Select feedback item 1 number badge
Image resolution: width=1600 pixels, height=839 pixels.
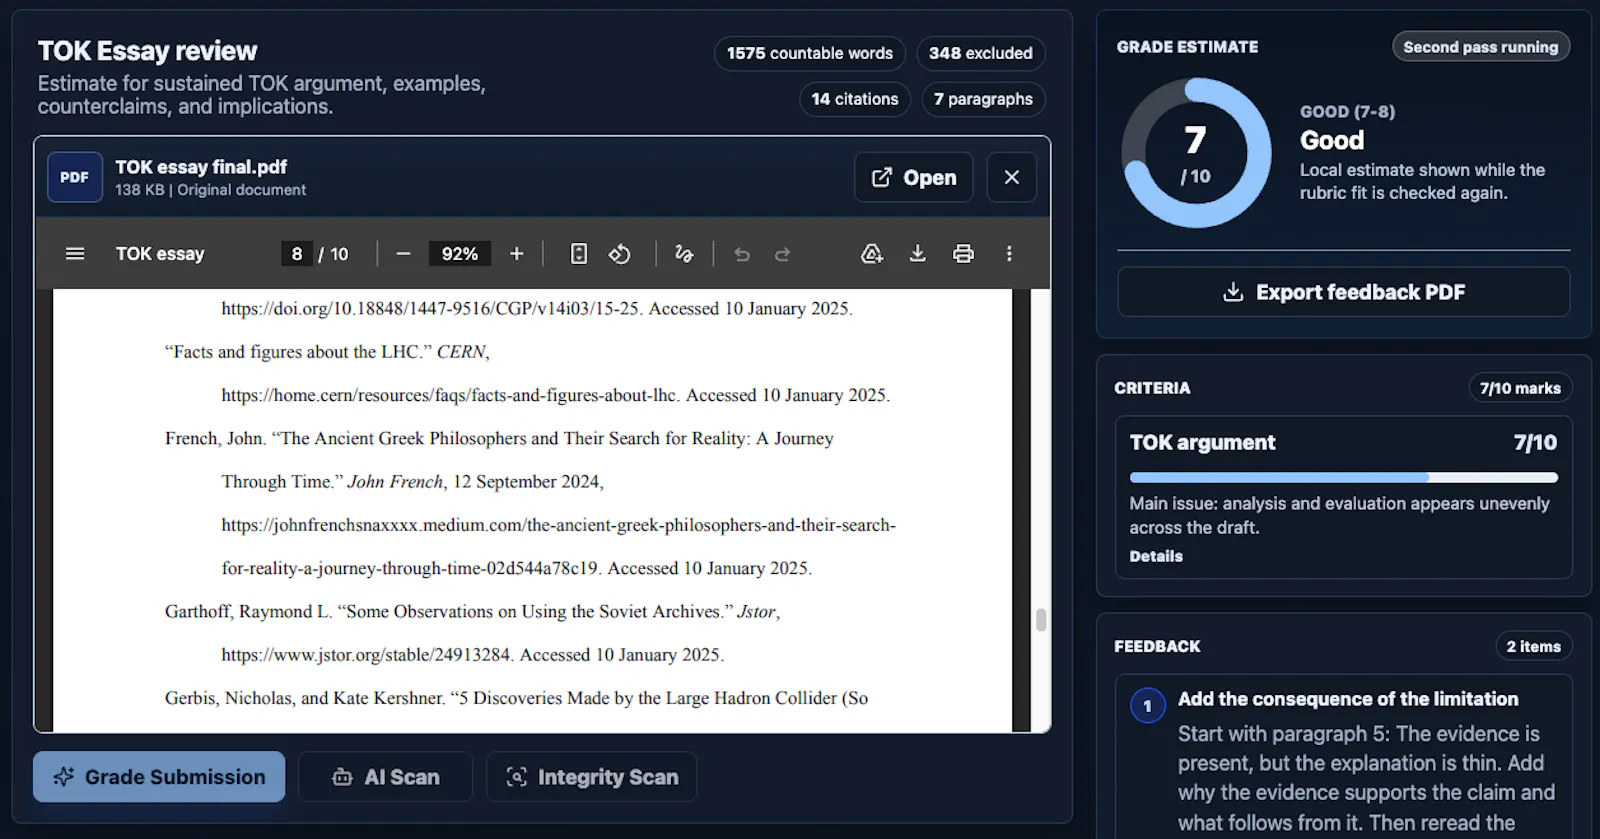pos(1148,705)
